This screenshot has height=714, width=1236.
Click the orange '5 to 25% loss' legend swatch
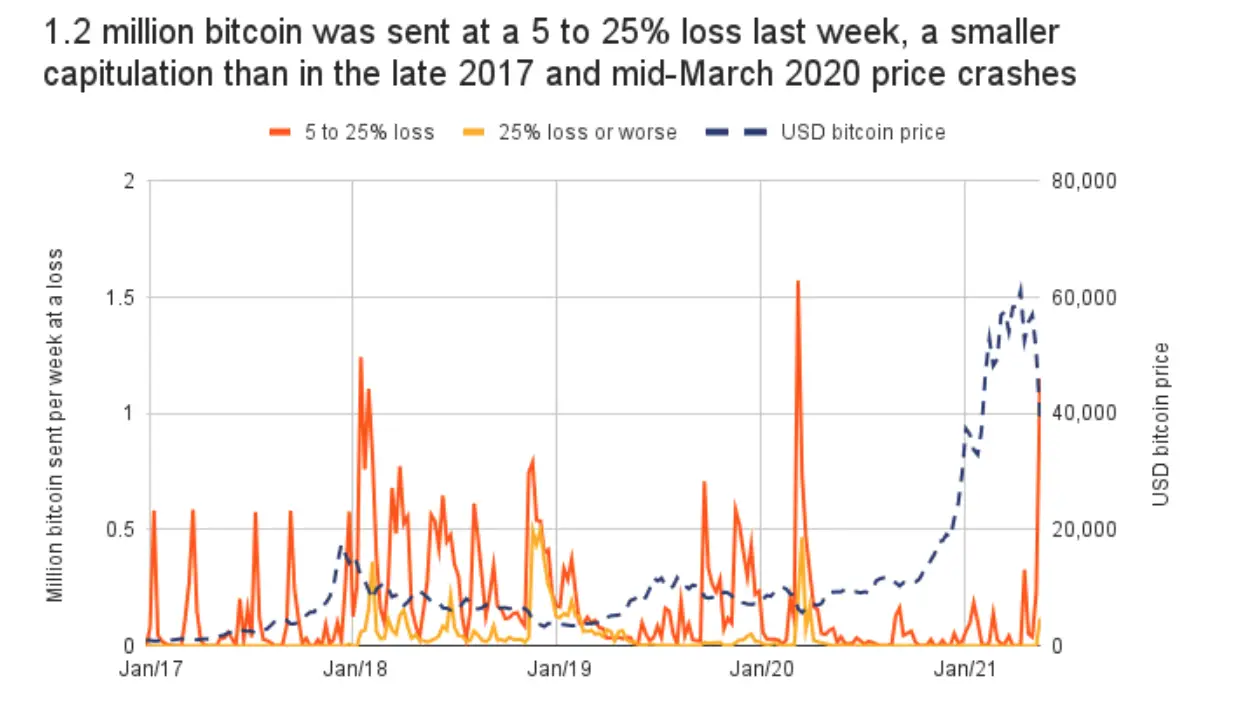coord(280,132)
